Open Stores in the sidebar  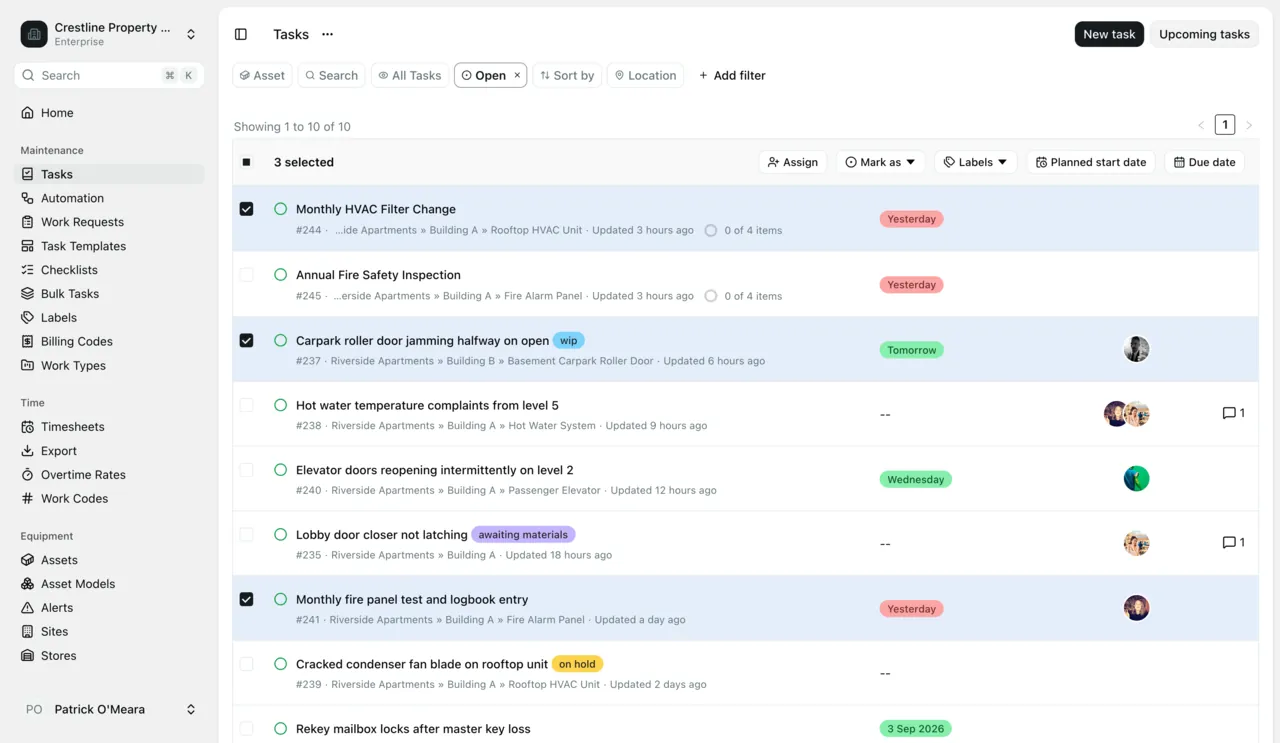tap(109, 656)
